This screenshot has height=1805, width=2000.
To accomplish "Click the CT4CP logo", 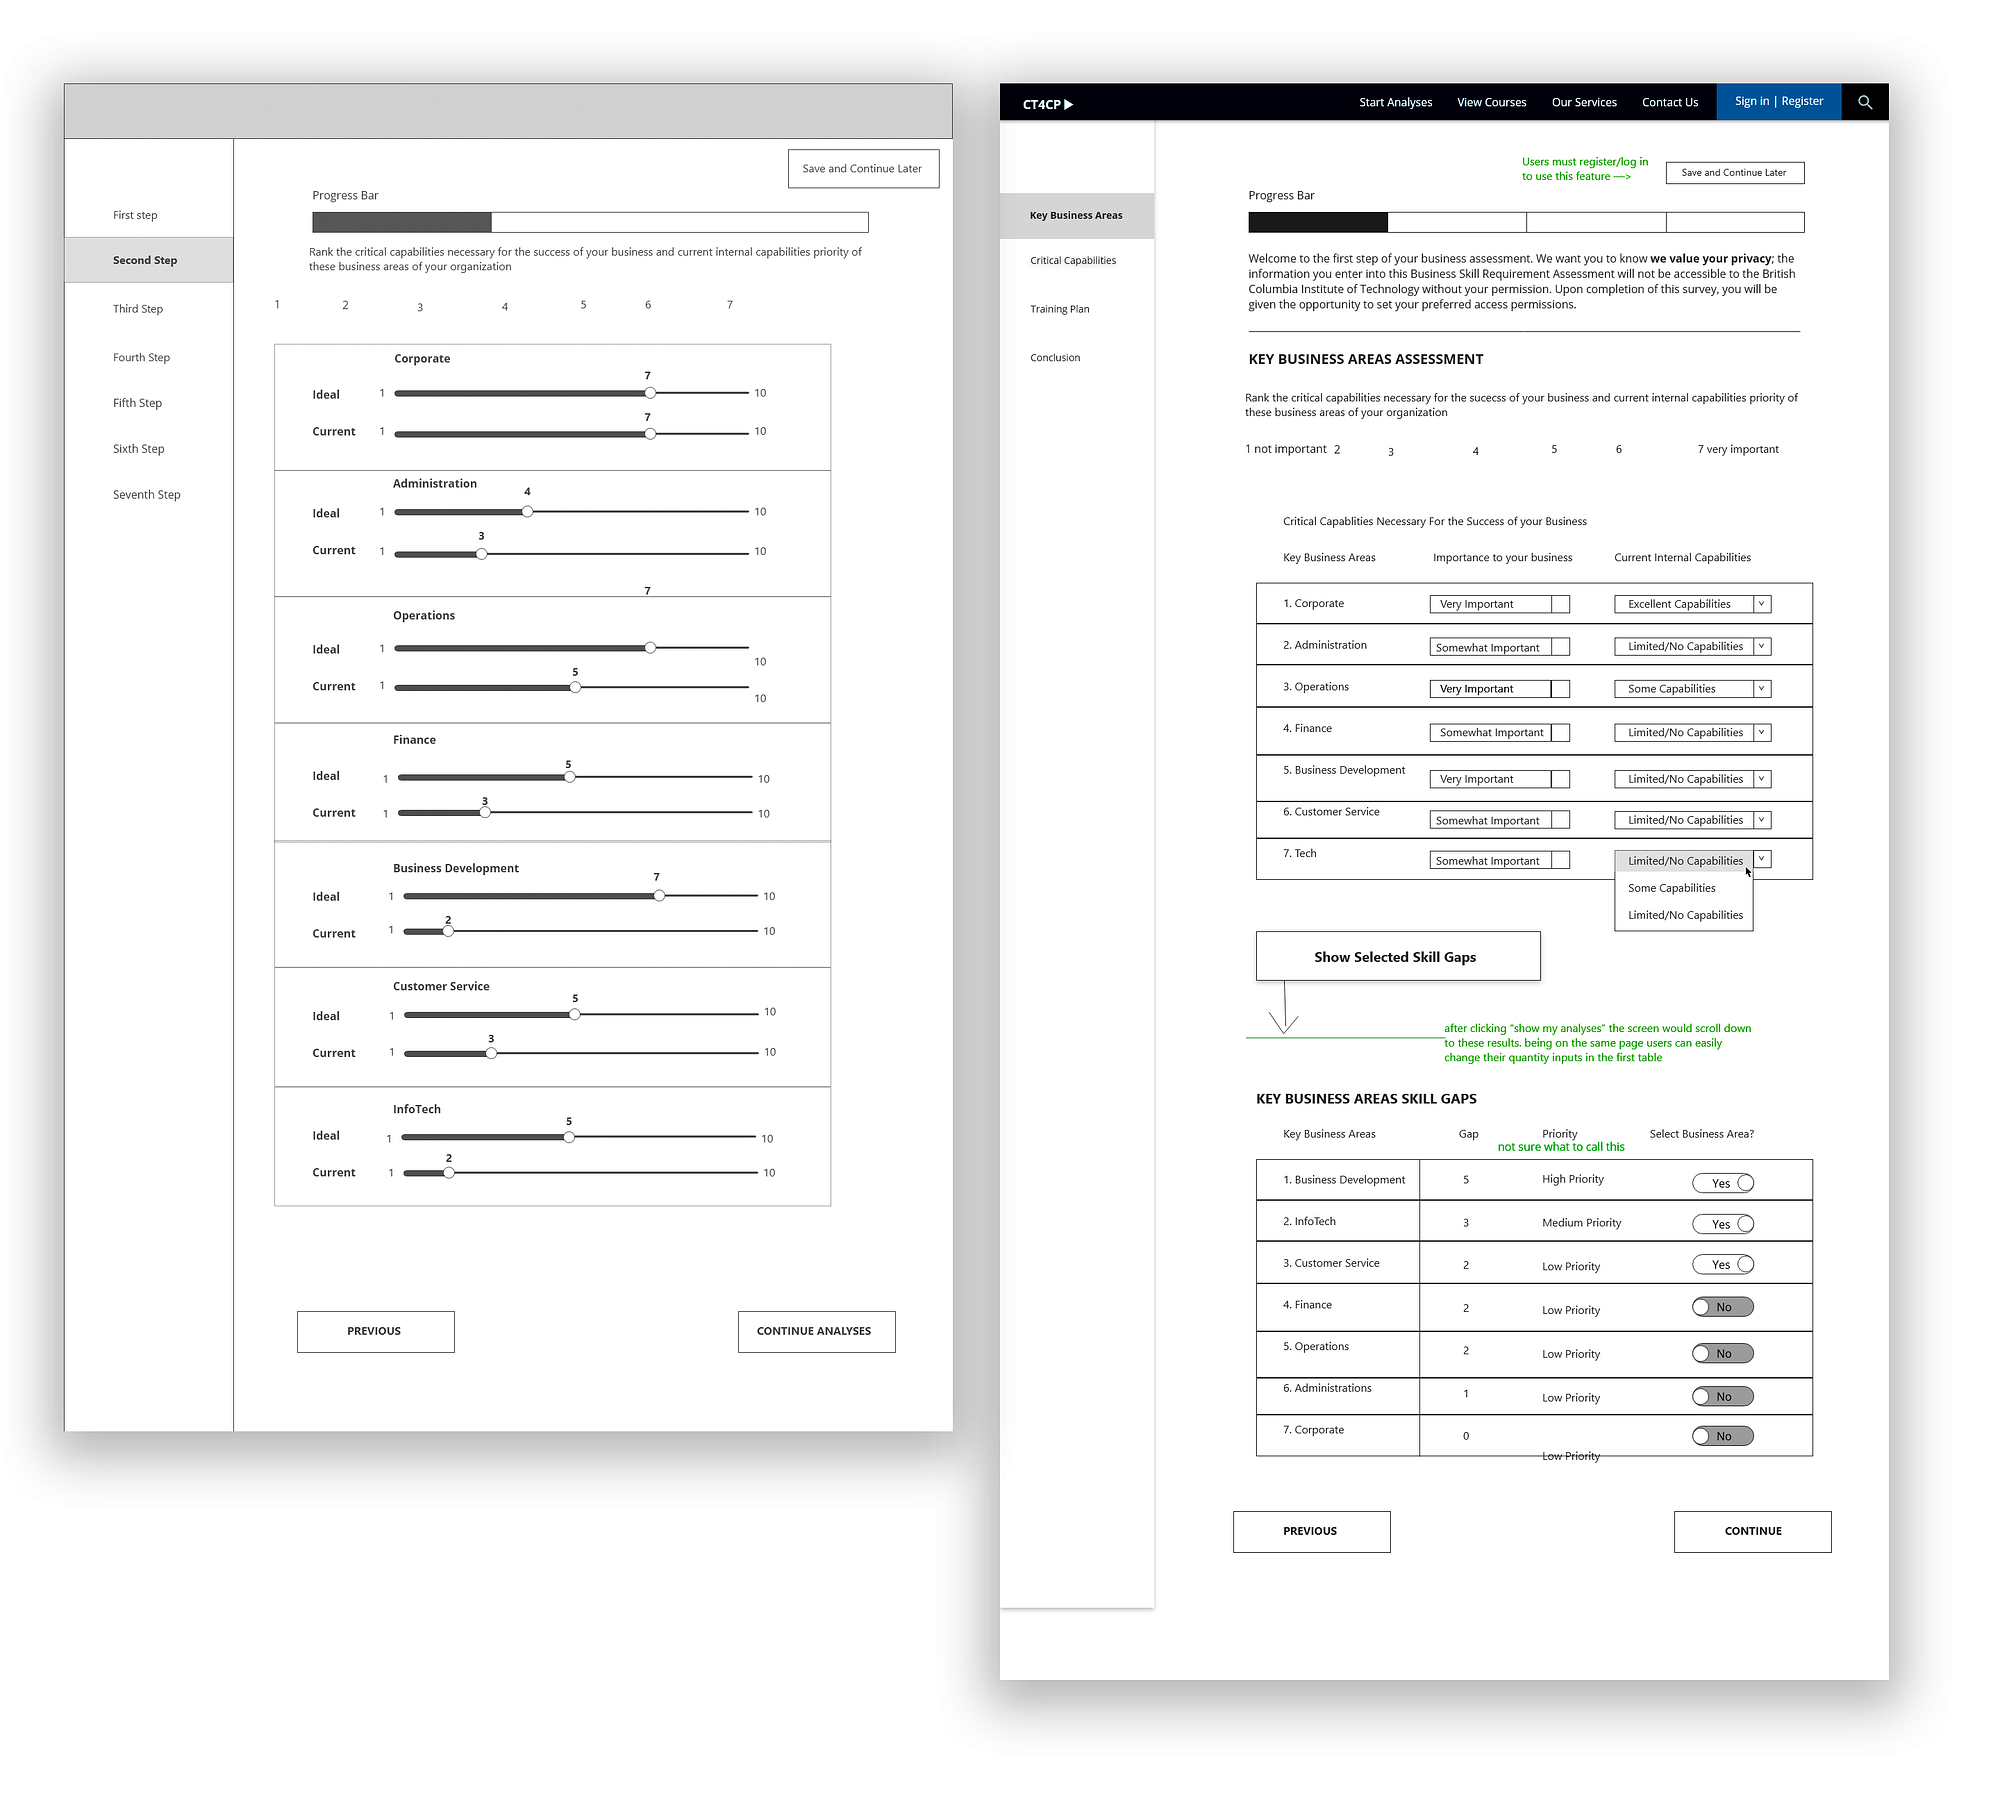I will click(1047, 104).
